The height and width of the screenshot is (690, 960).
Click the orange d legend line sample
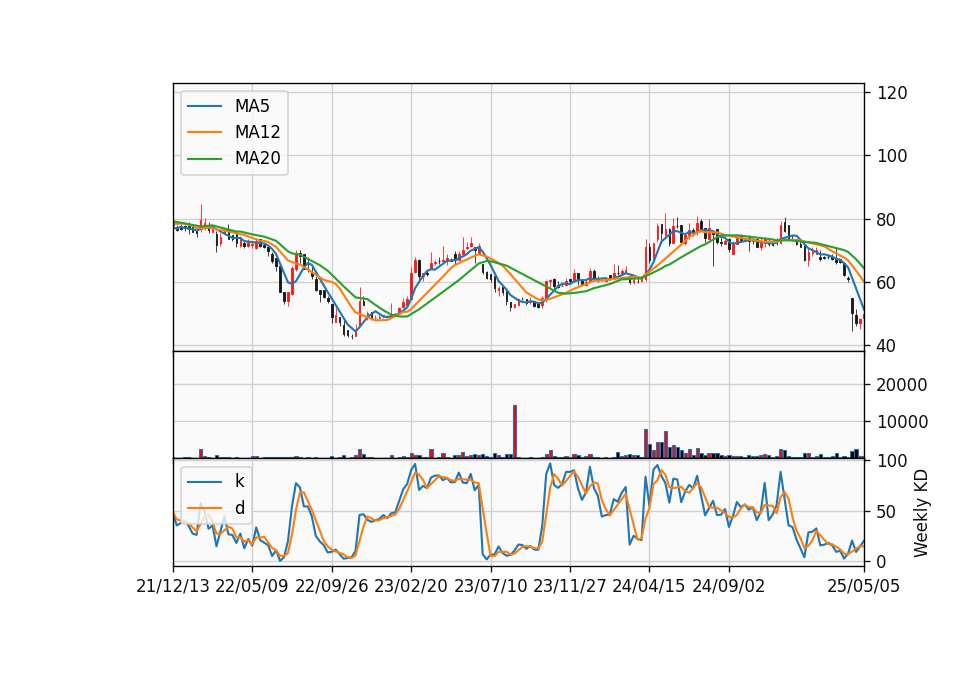click(x=204, y=508)
